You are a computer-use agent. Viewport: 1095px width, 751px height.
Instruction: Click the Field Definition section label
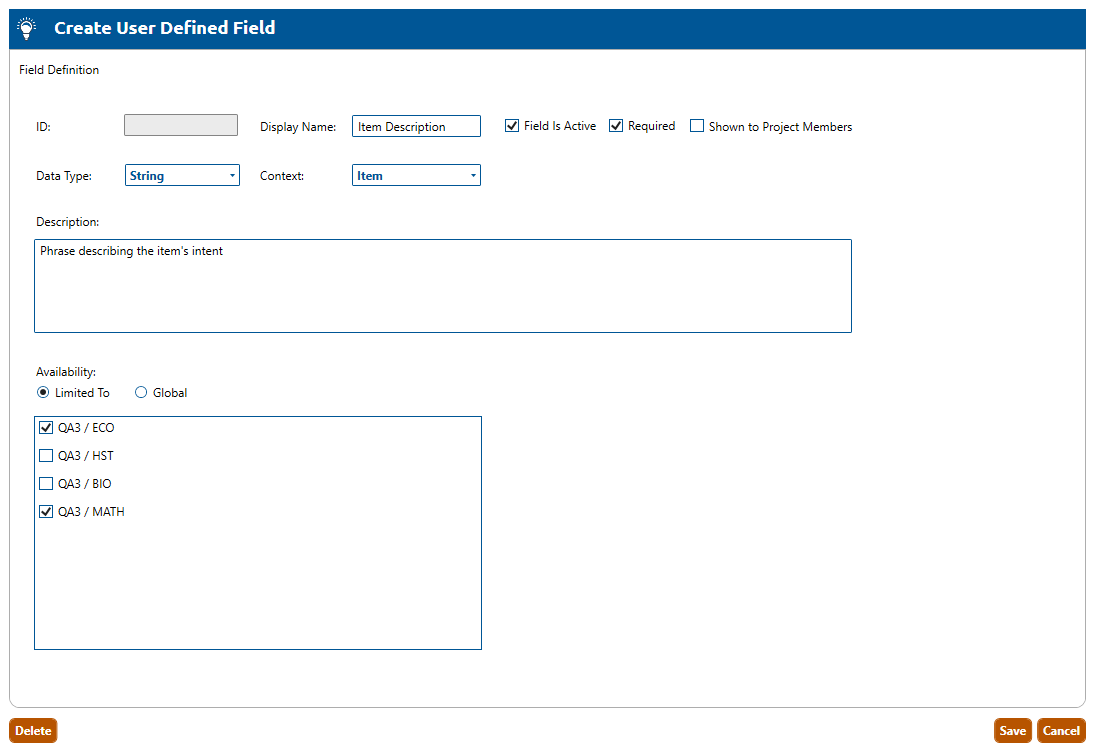click(59, 70)
